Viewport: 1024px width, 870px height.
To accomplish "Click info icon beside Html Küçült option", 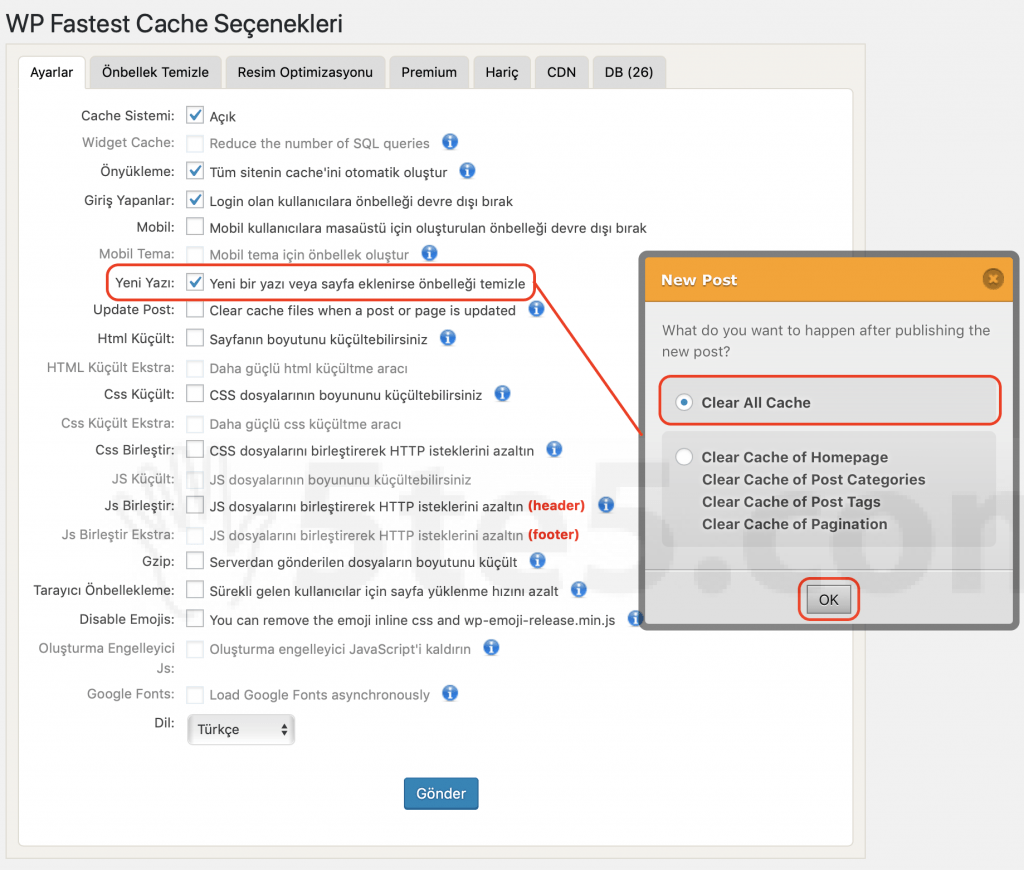I will (448, 338).
